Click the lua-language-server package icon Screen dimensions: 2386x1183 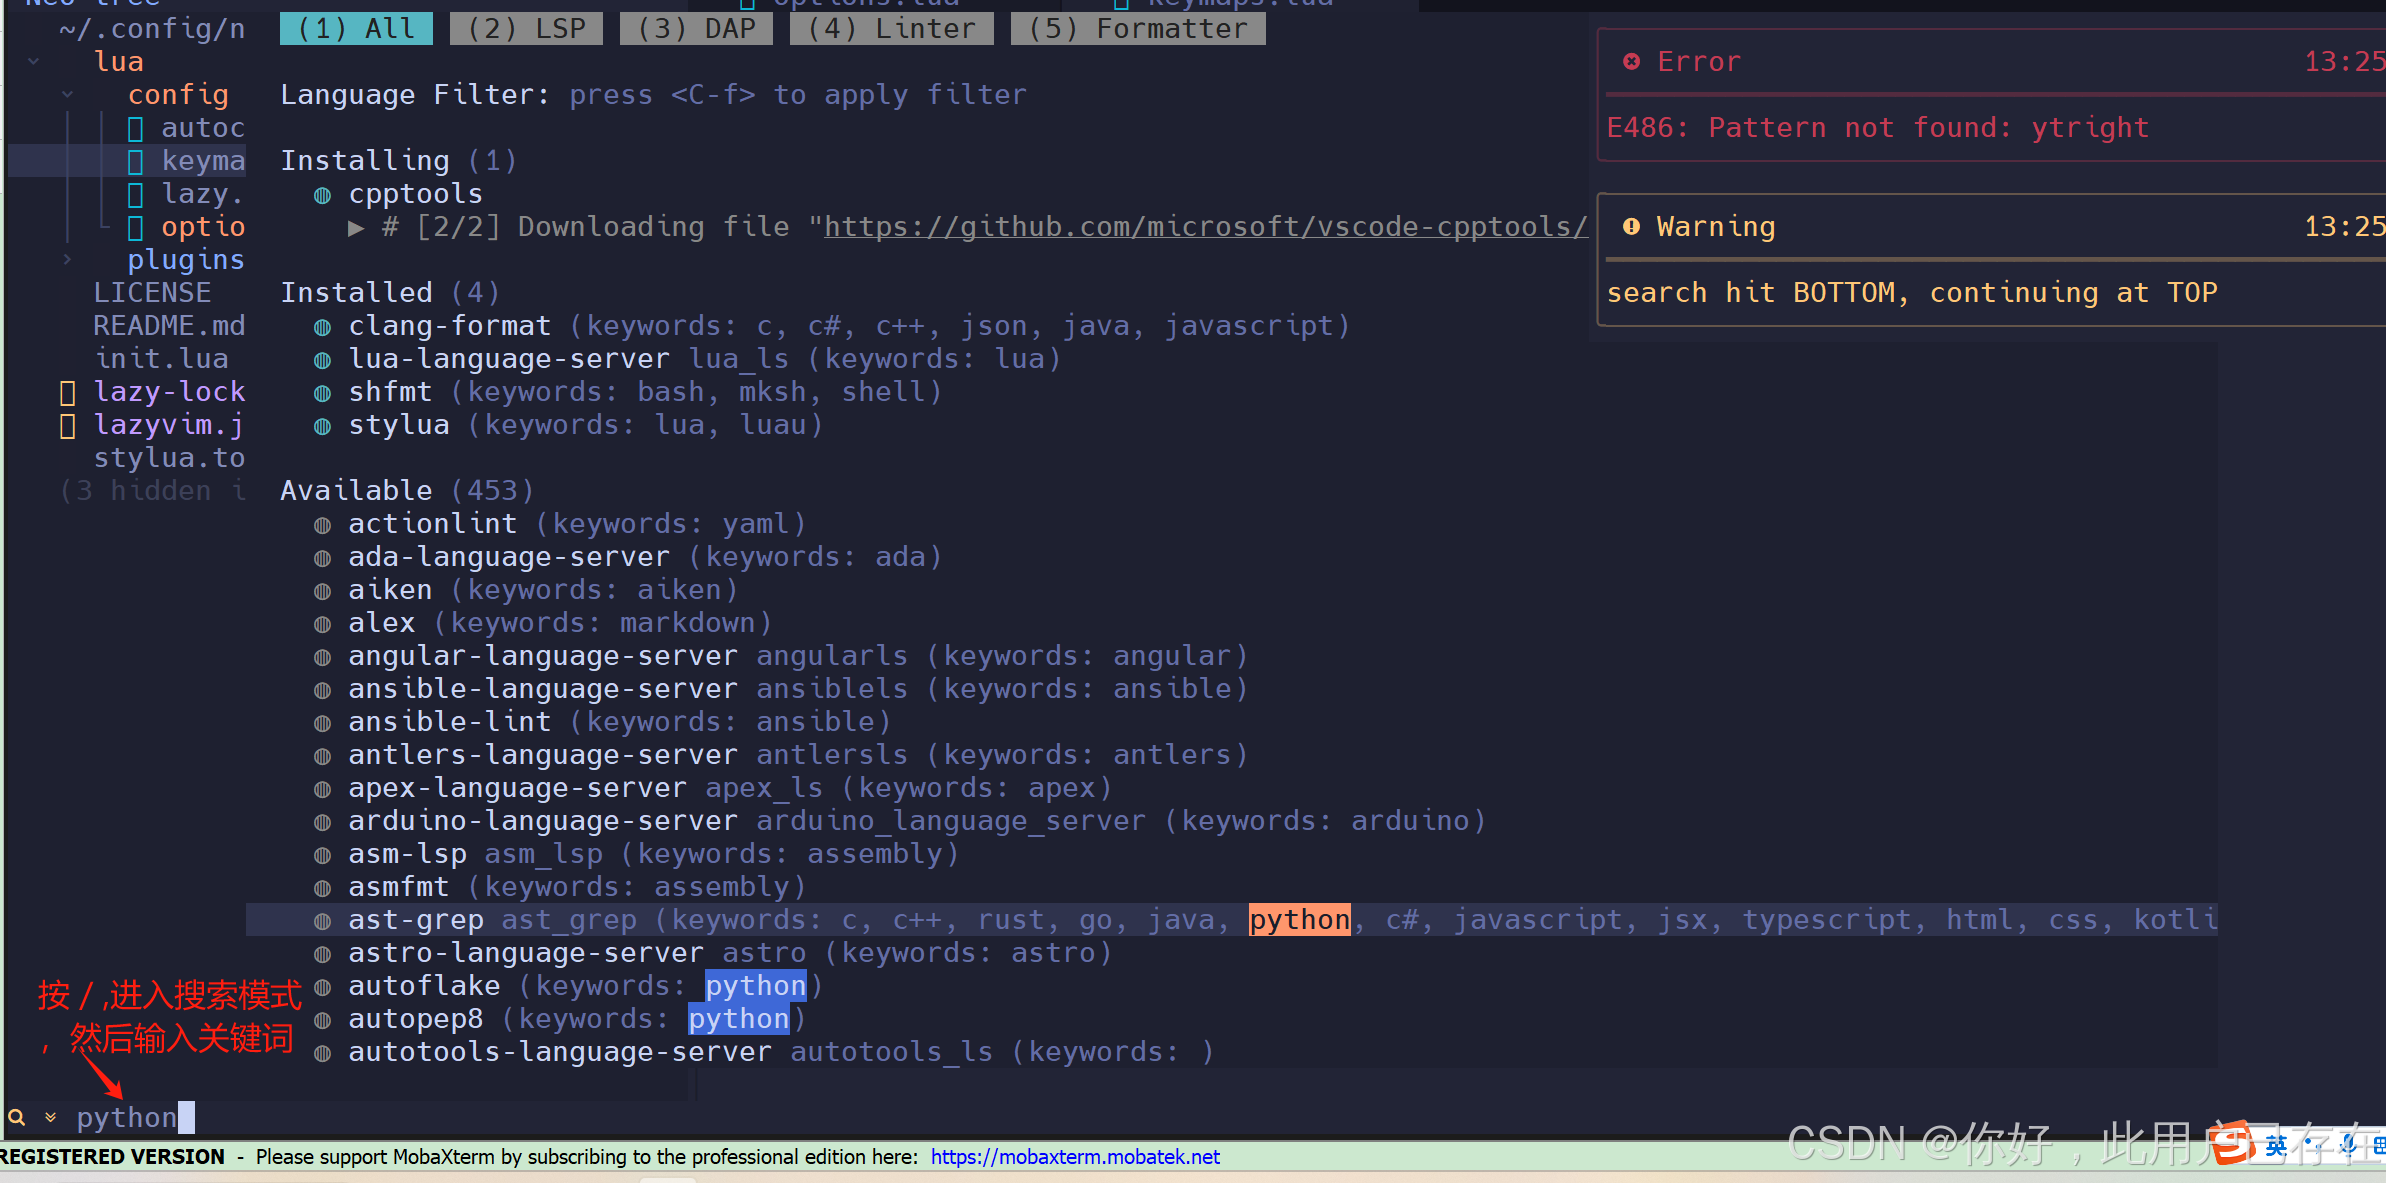point(322,360)
